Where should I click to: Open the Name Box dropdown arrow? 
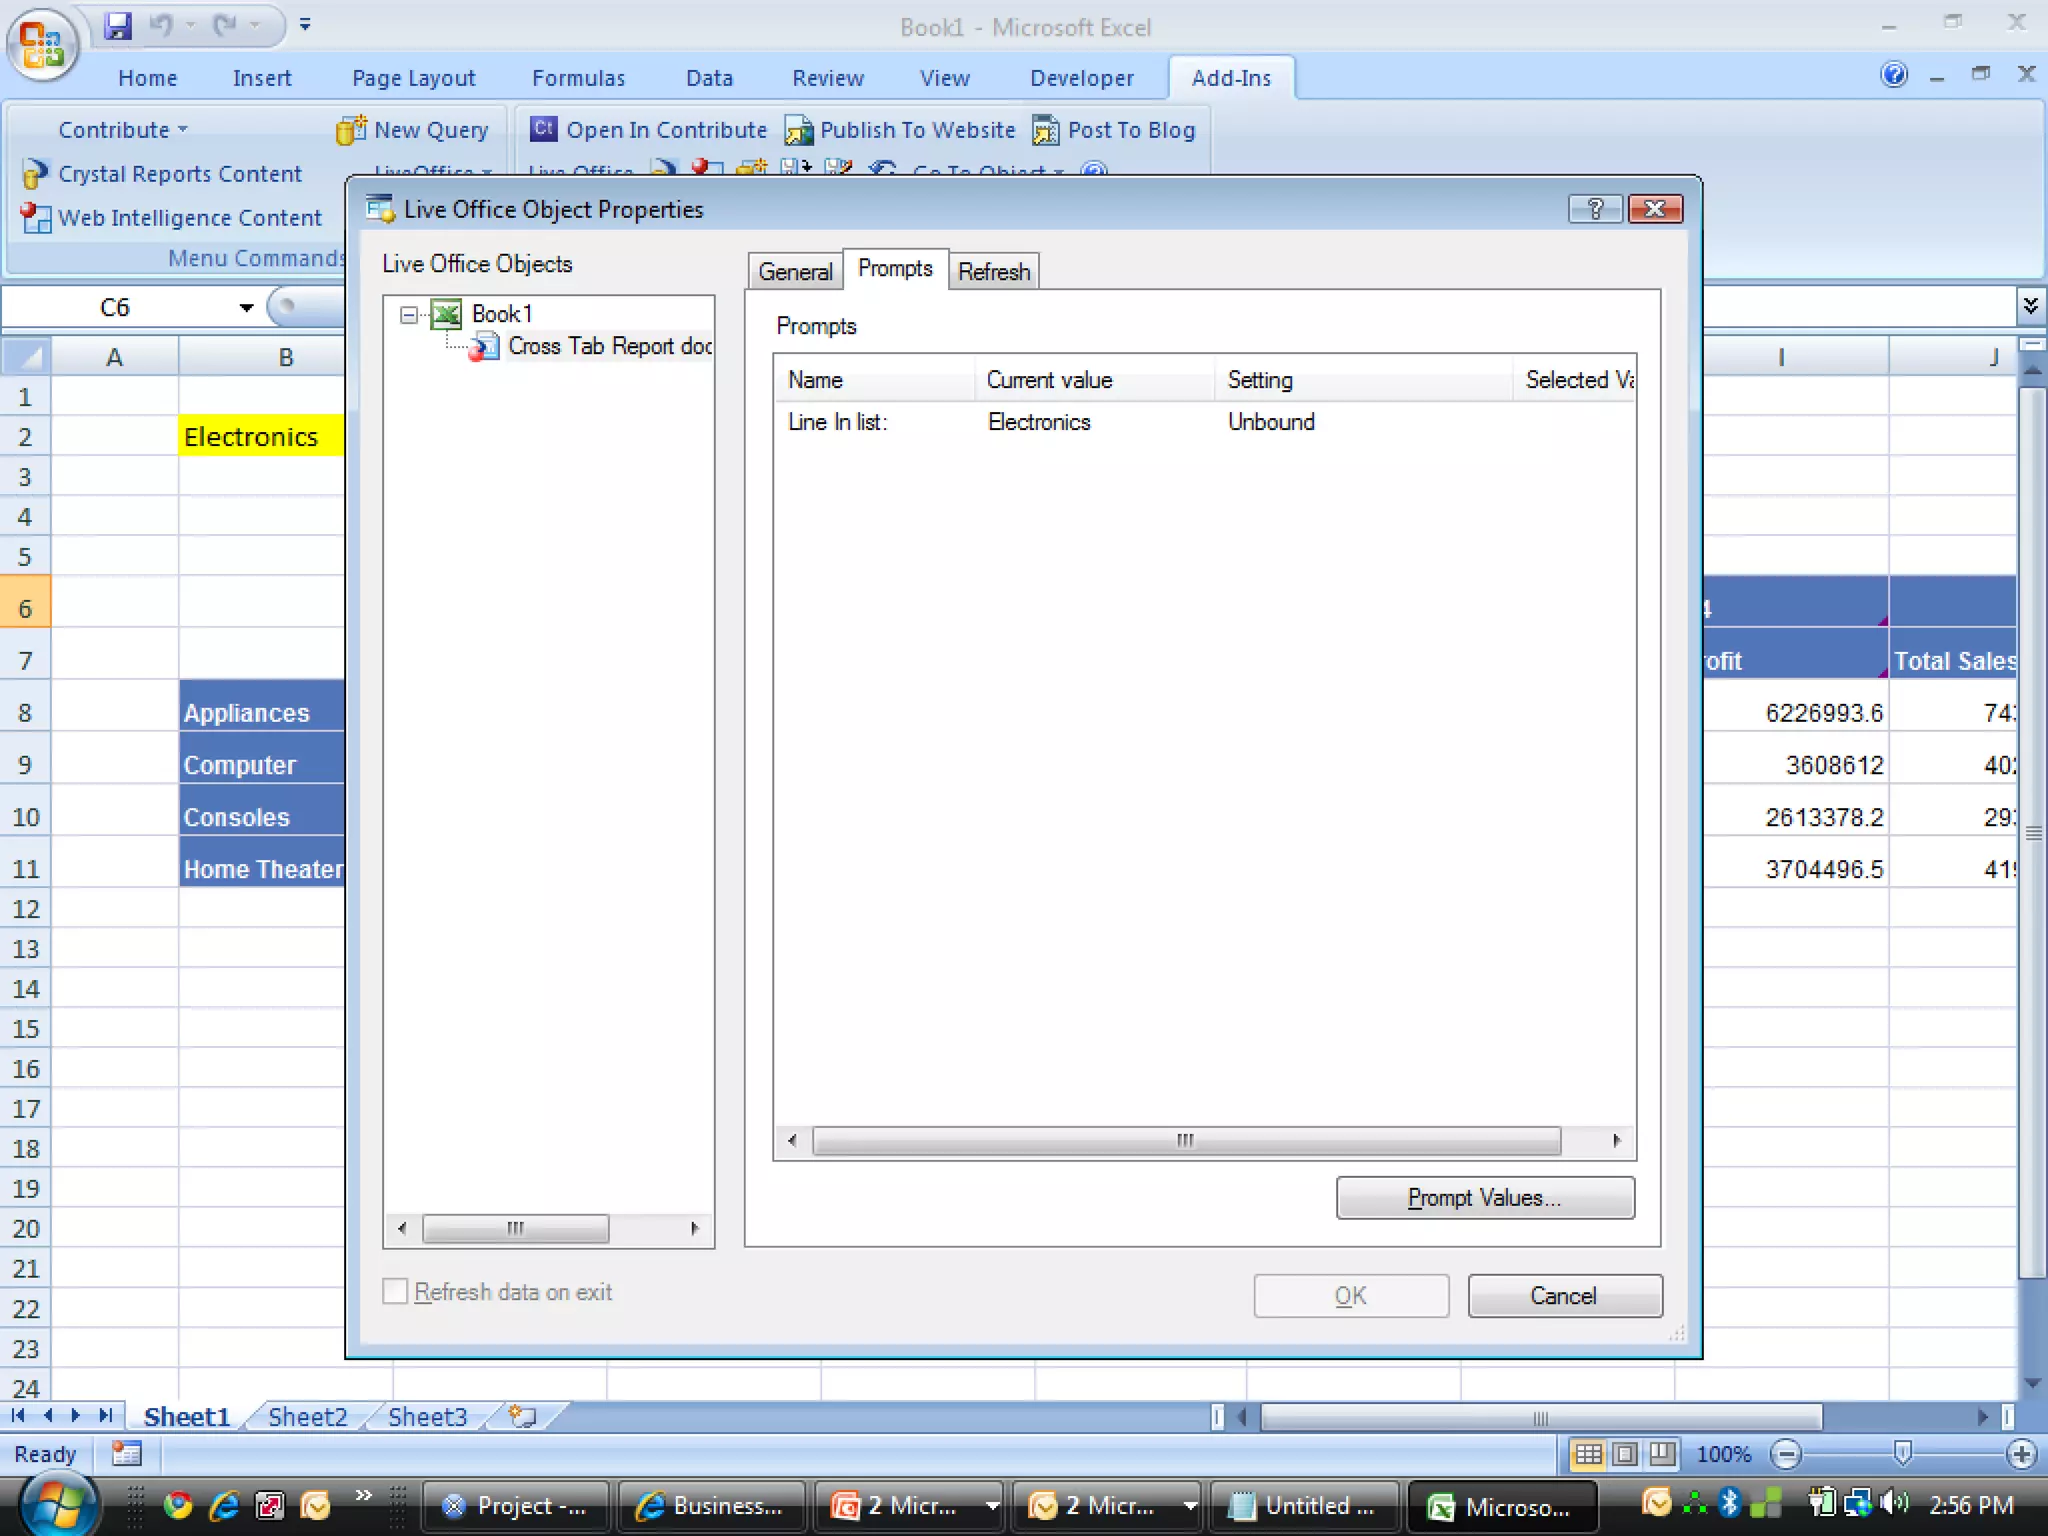pos(246,308)
